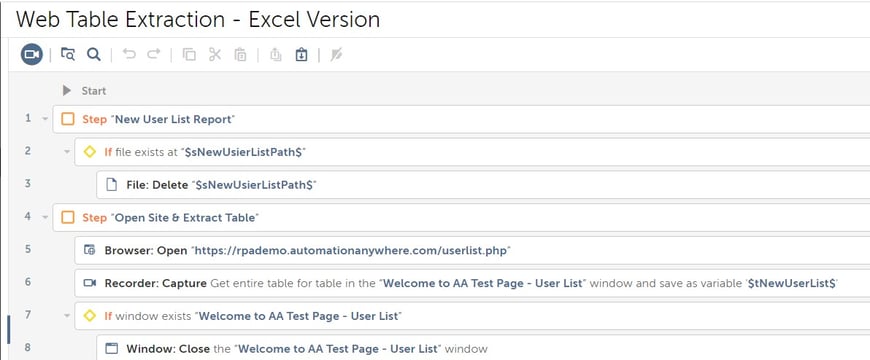Viewport: 870px width, 360px height.
Task: Select the File: Delete action on line 3
Action: 483,185
